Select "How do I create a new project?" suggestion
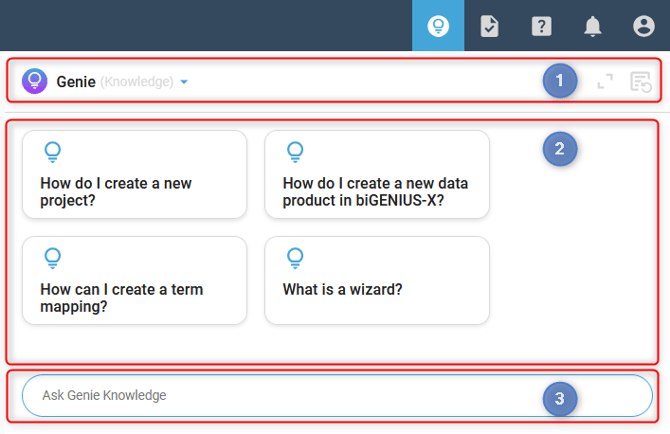The height and width of the screenshot is (434, 670). click(134, 174)
